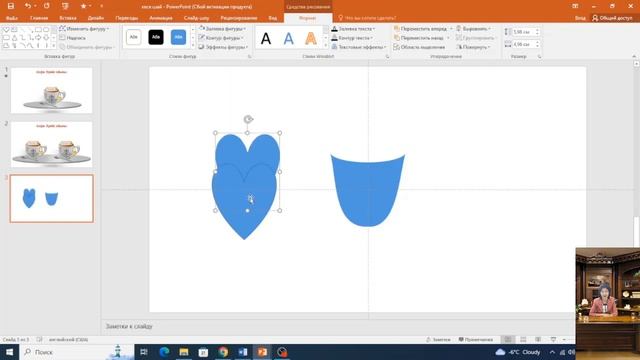
Task: Apply the black filled shape style
Action: coord(156,37)
